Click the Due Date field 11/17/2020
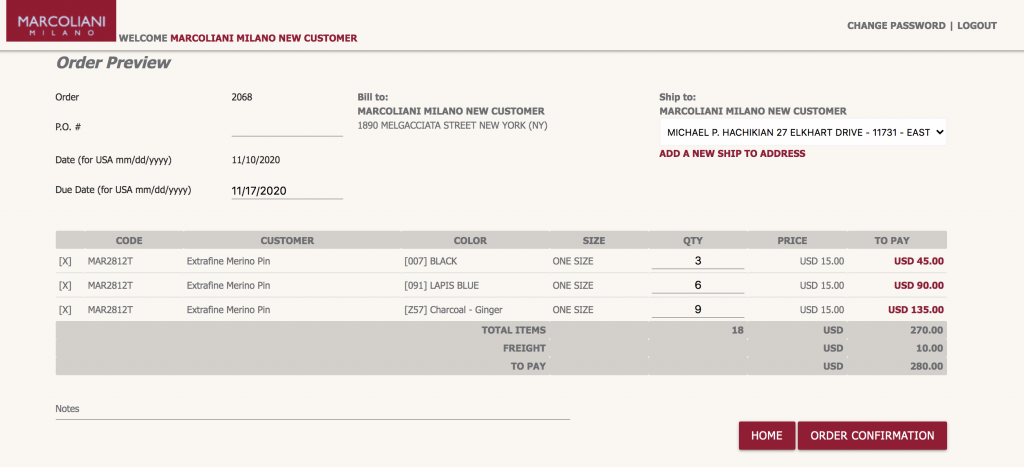Image resolution: width=1024 pixels, height=467 pixels. point(287,190)
